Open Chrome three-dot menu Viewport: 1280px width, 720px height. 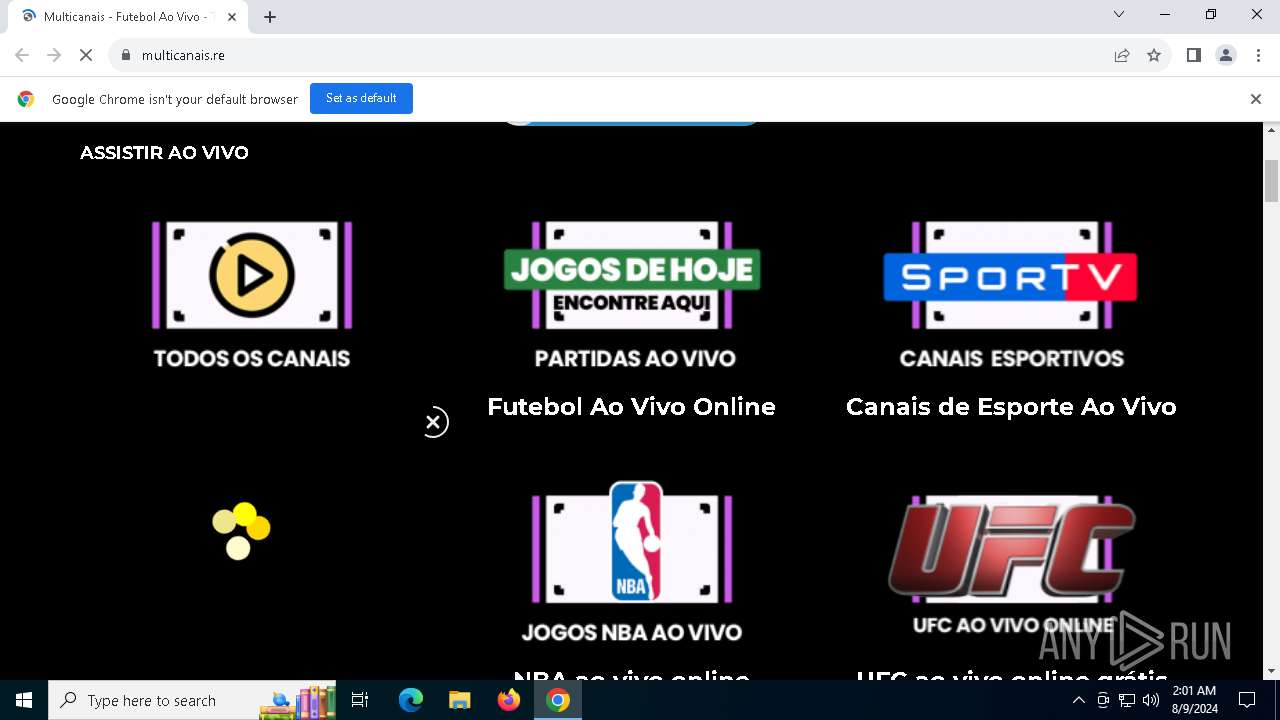1258,55
